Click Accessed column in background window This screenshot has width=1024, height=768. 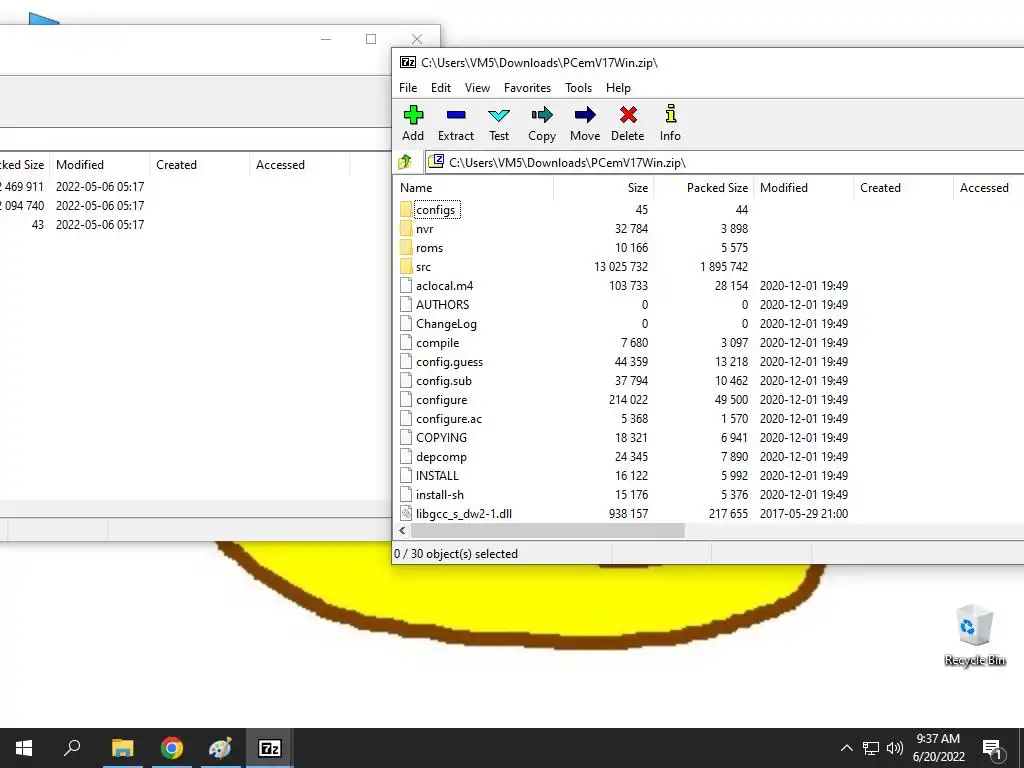click(299, 165)
